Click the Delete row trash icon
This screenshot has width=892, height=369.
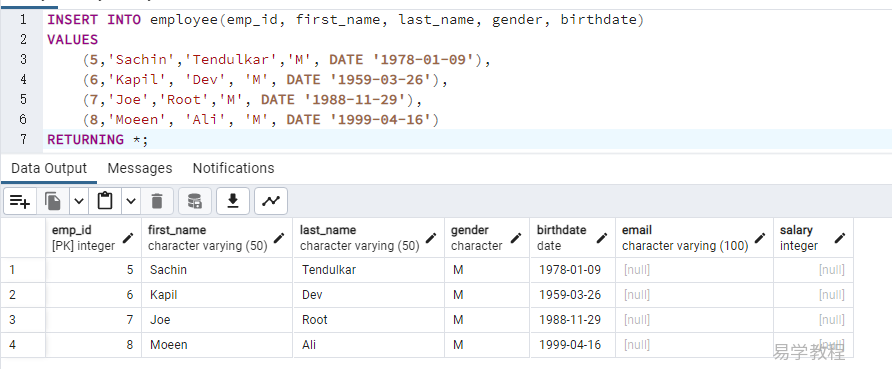pos(157,201)
